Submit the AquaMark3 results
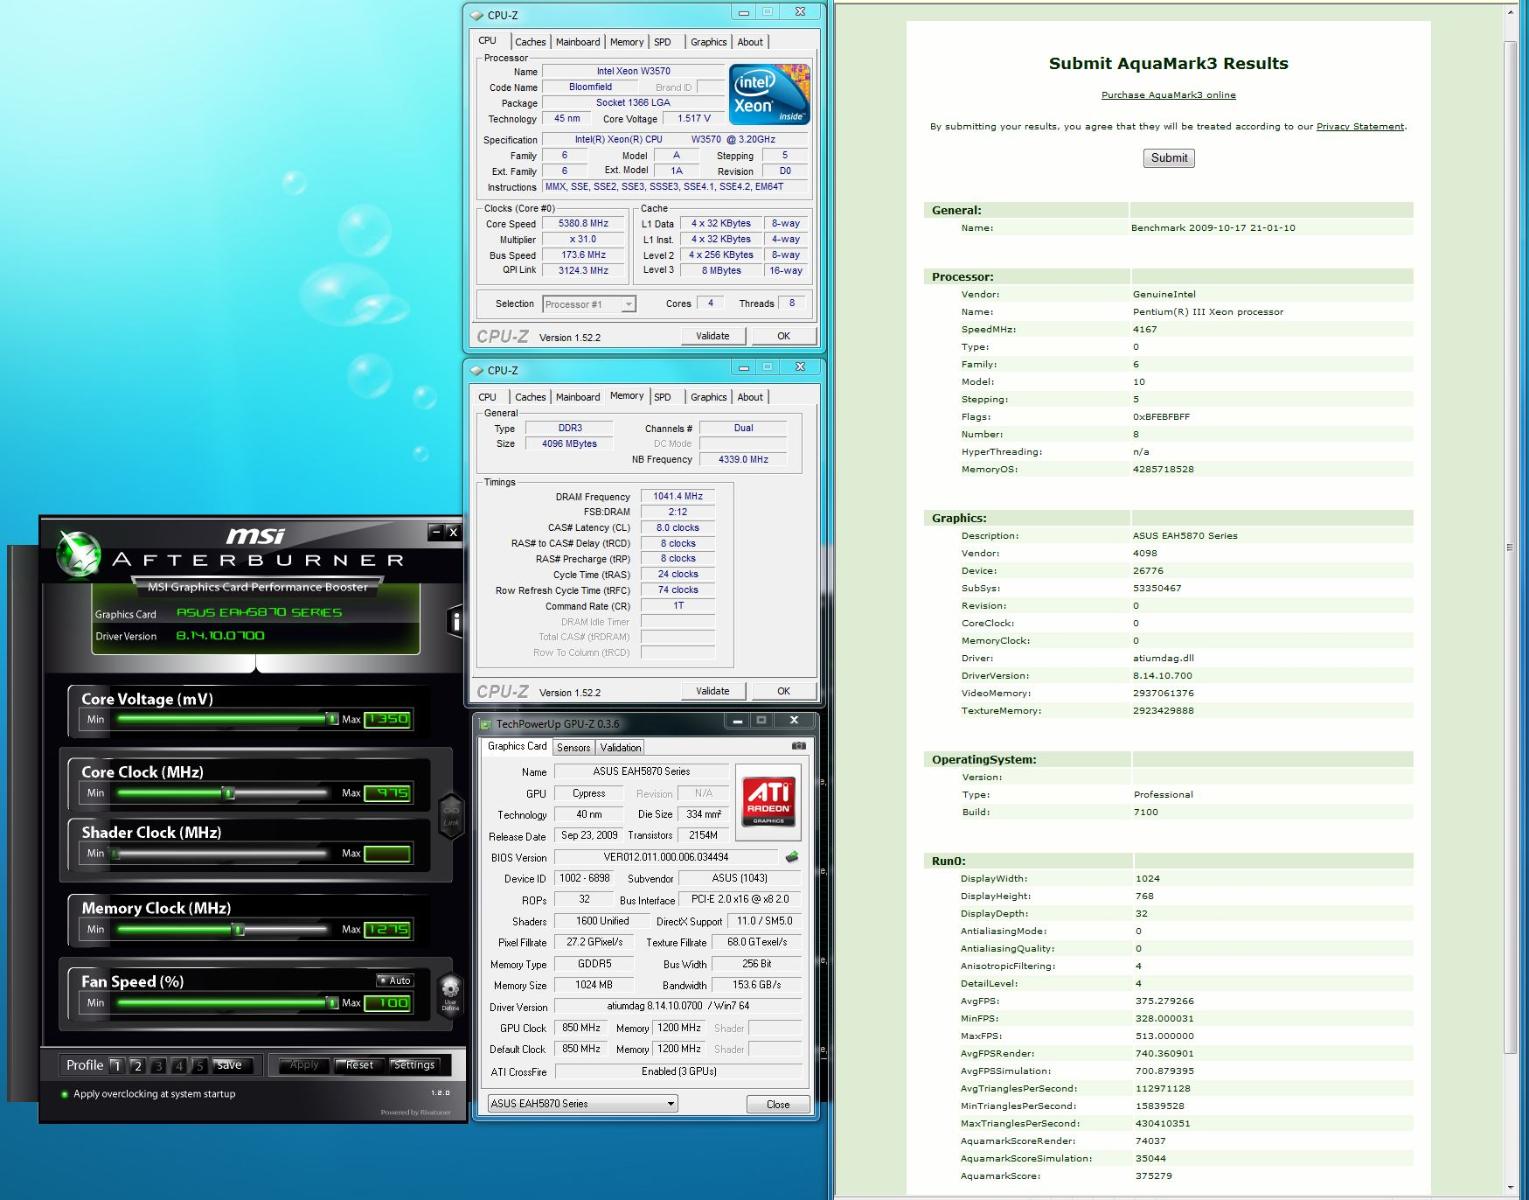This screenshot has width=1529, height=1200. (x=1169, y=158)
